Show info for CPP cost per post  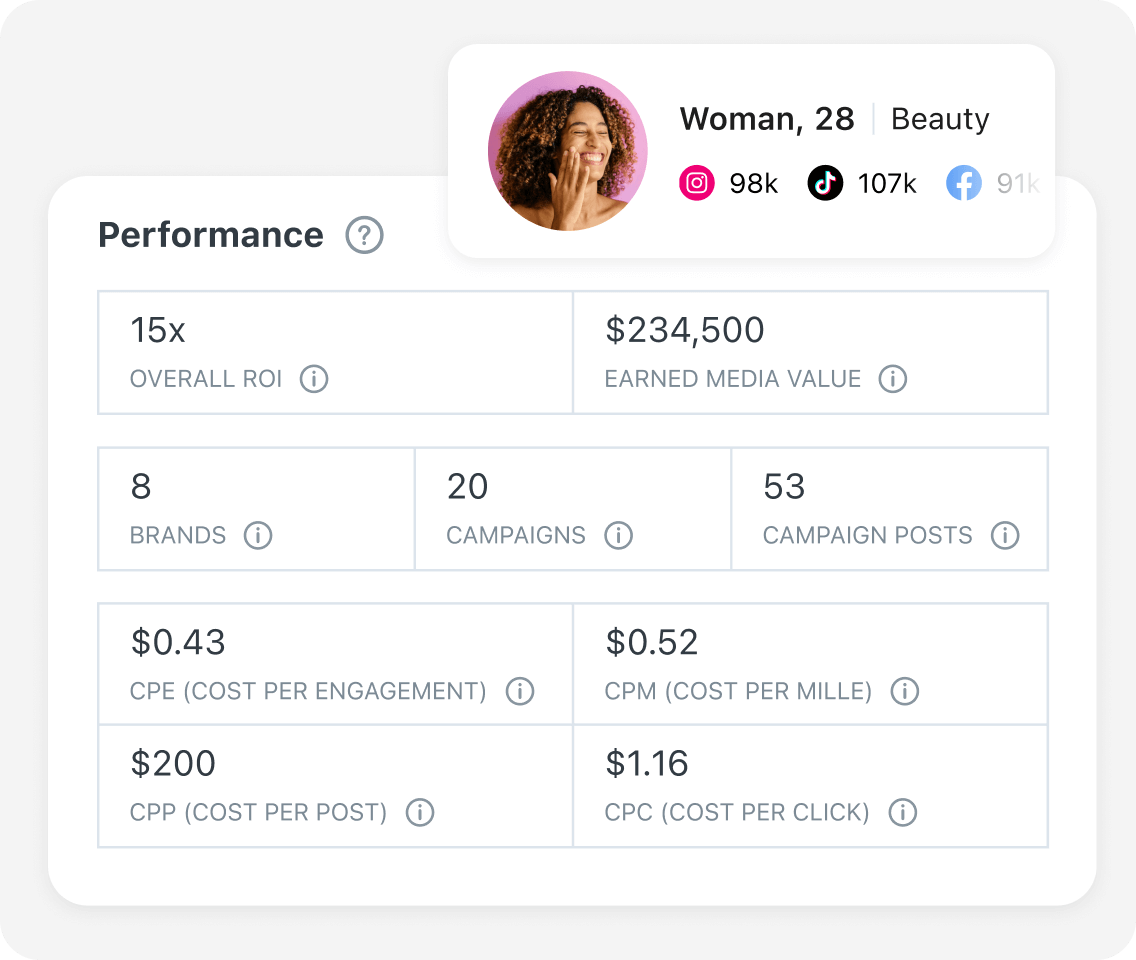(x=420, y=813)
